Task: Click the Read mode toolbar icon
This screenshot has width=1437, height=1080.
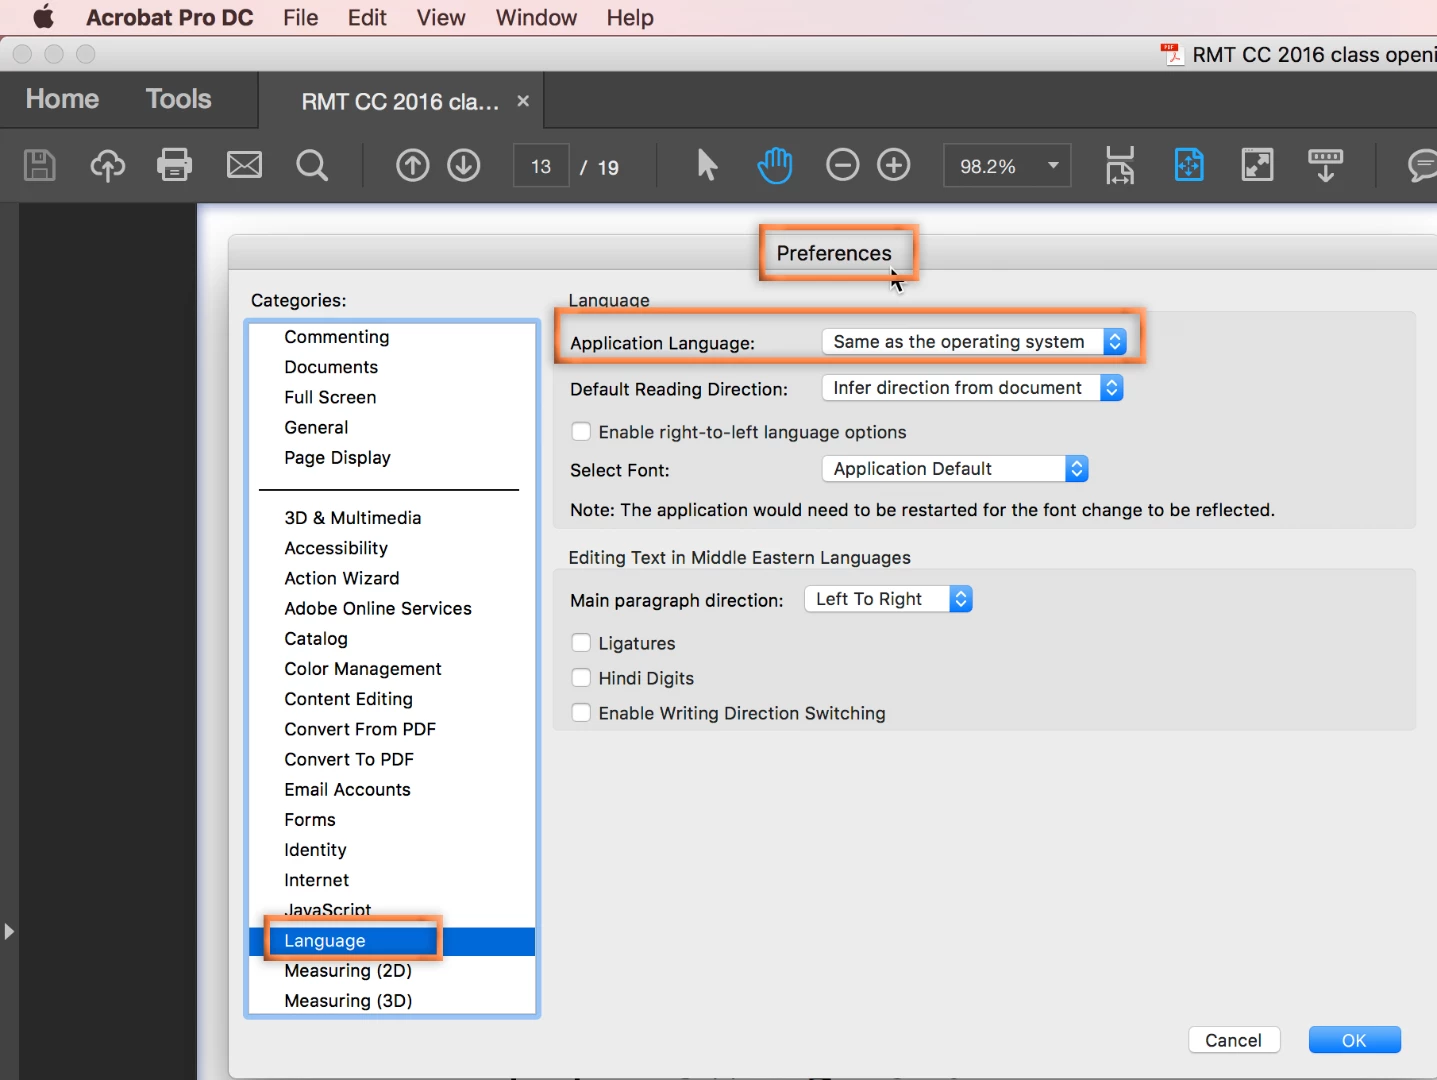Action: coord(1325,165)
